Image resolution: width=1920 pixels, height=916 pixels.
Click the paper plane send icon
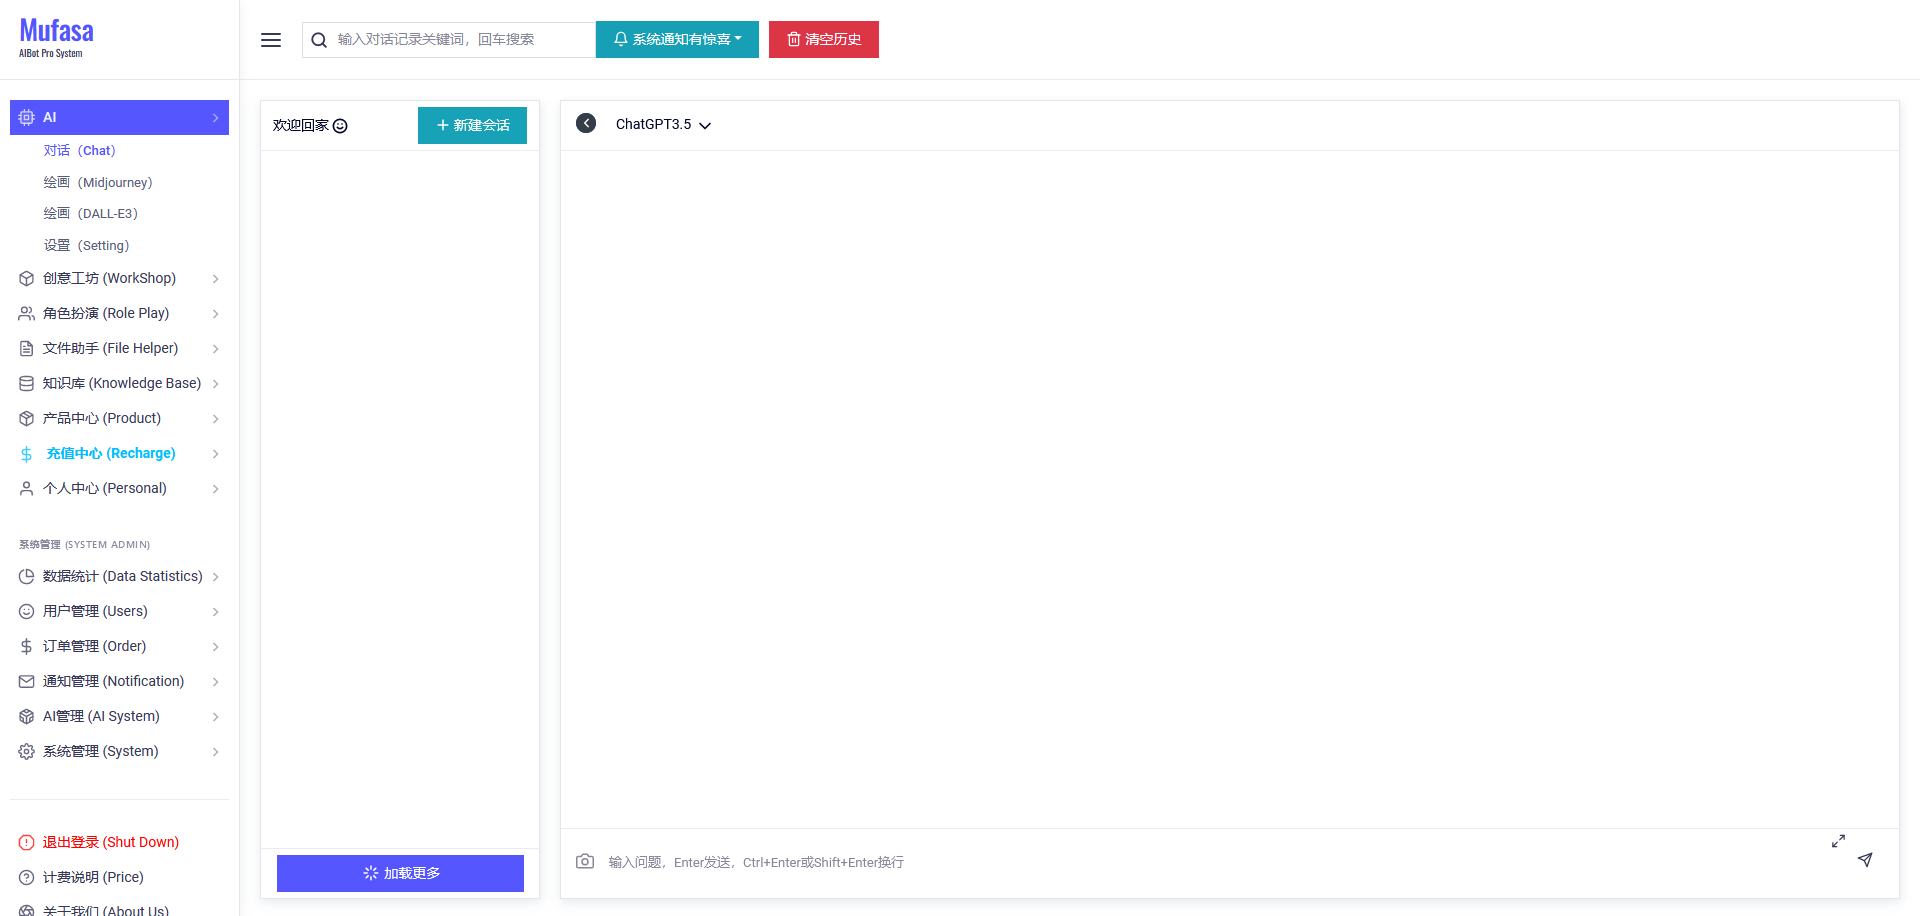tap(1865, 860)
